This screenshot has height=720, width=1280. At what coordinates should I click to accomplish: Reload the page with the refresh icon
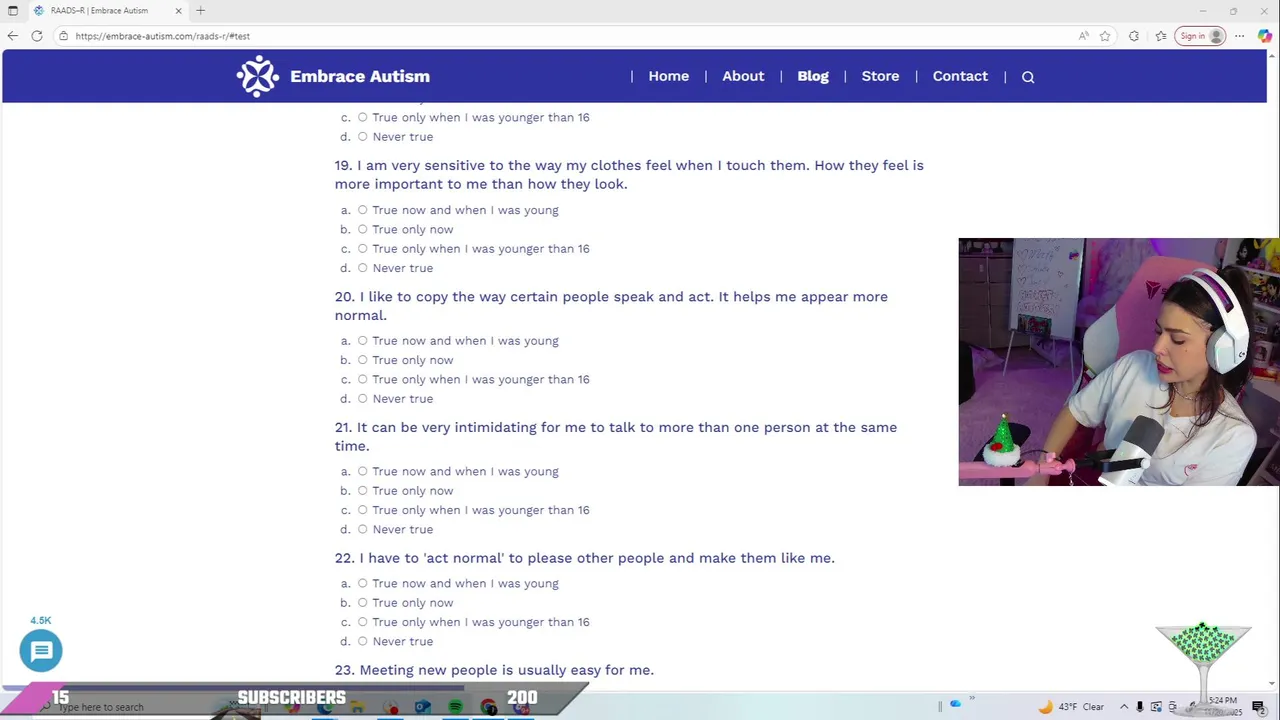[37, 36]
